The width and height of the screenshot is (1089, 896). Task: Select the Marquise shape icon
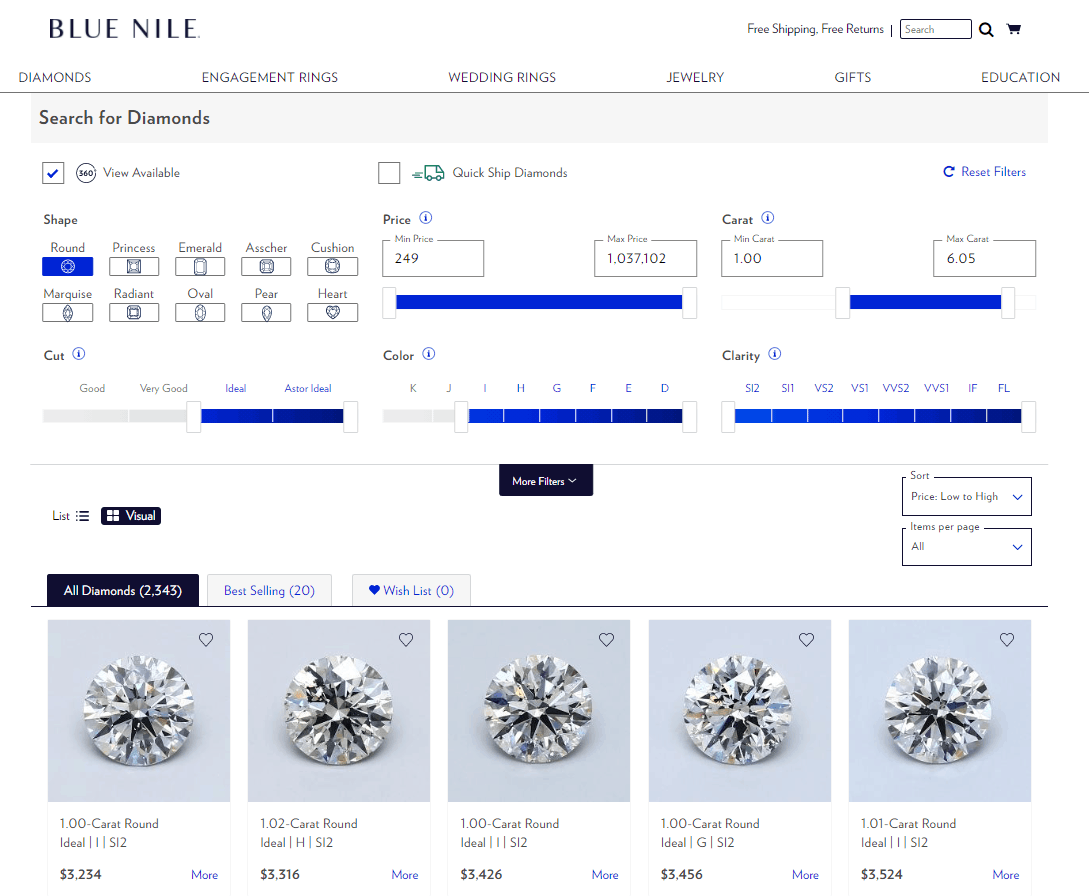tap(67, 311)
